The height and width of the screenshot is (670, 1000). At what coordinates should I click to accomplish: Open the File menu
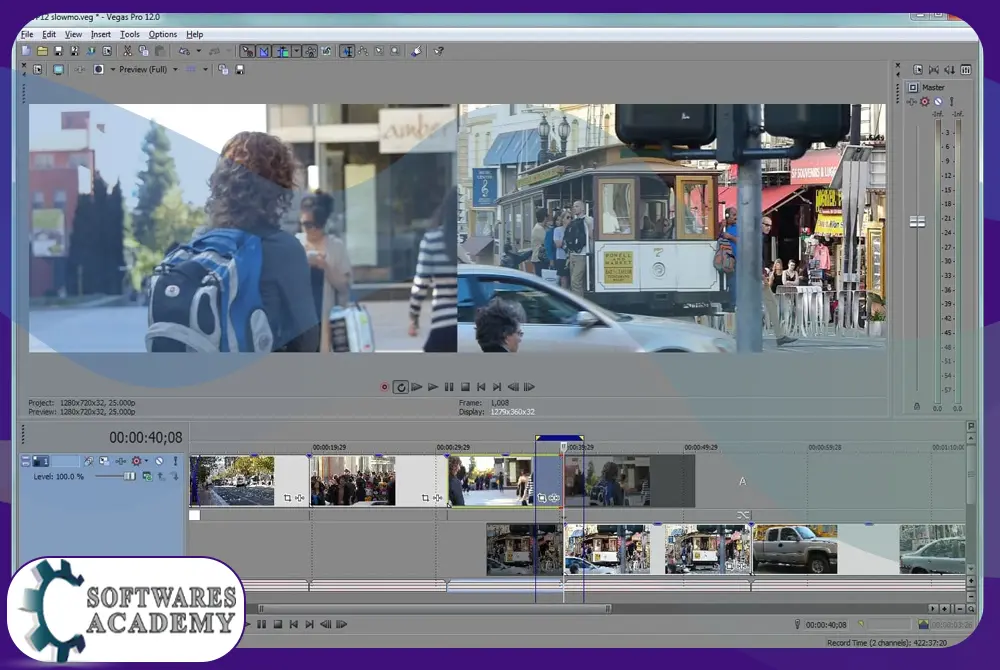(x=27, y=34)
